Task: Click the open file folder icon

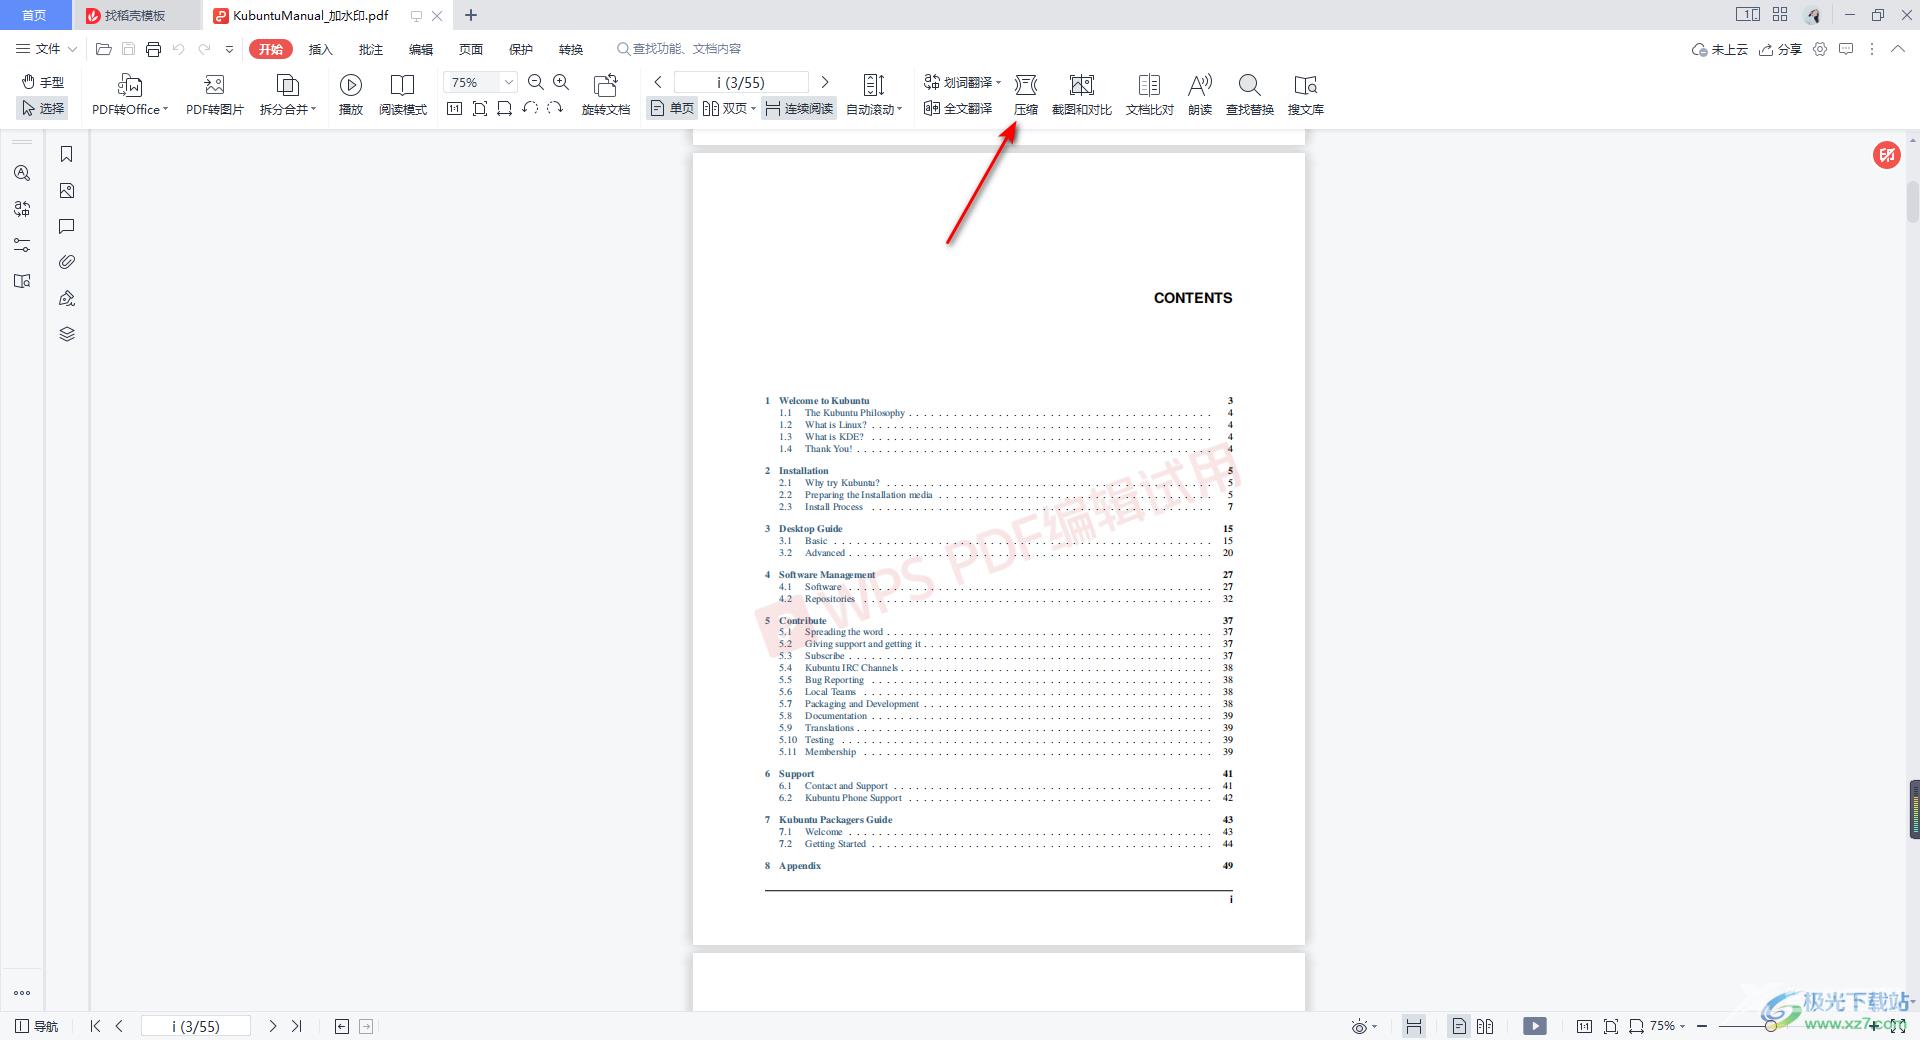Action: tap(103, 49)
